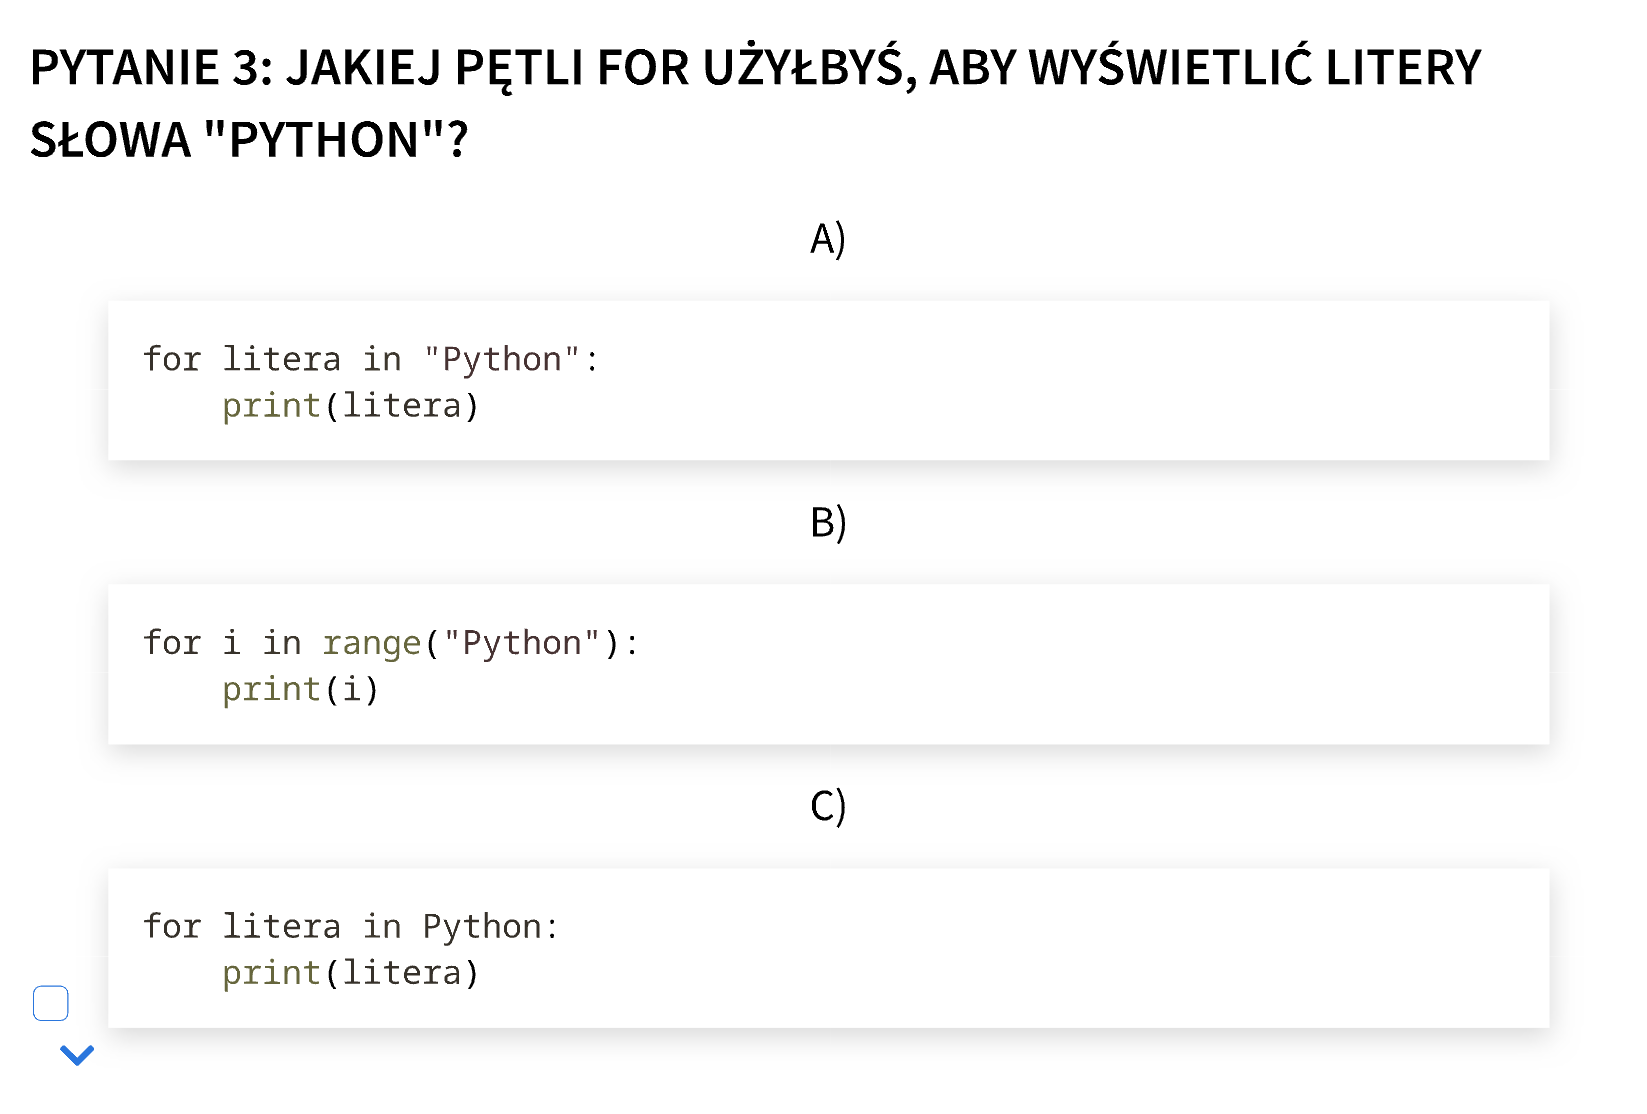The height and width of the screenshot is (1114, 1647).
Task: Expand the blue down chevron
Action: 77,1055
